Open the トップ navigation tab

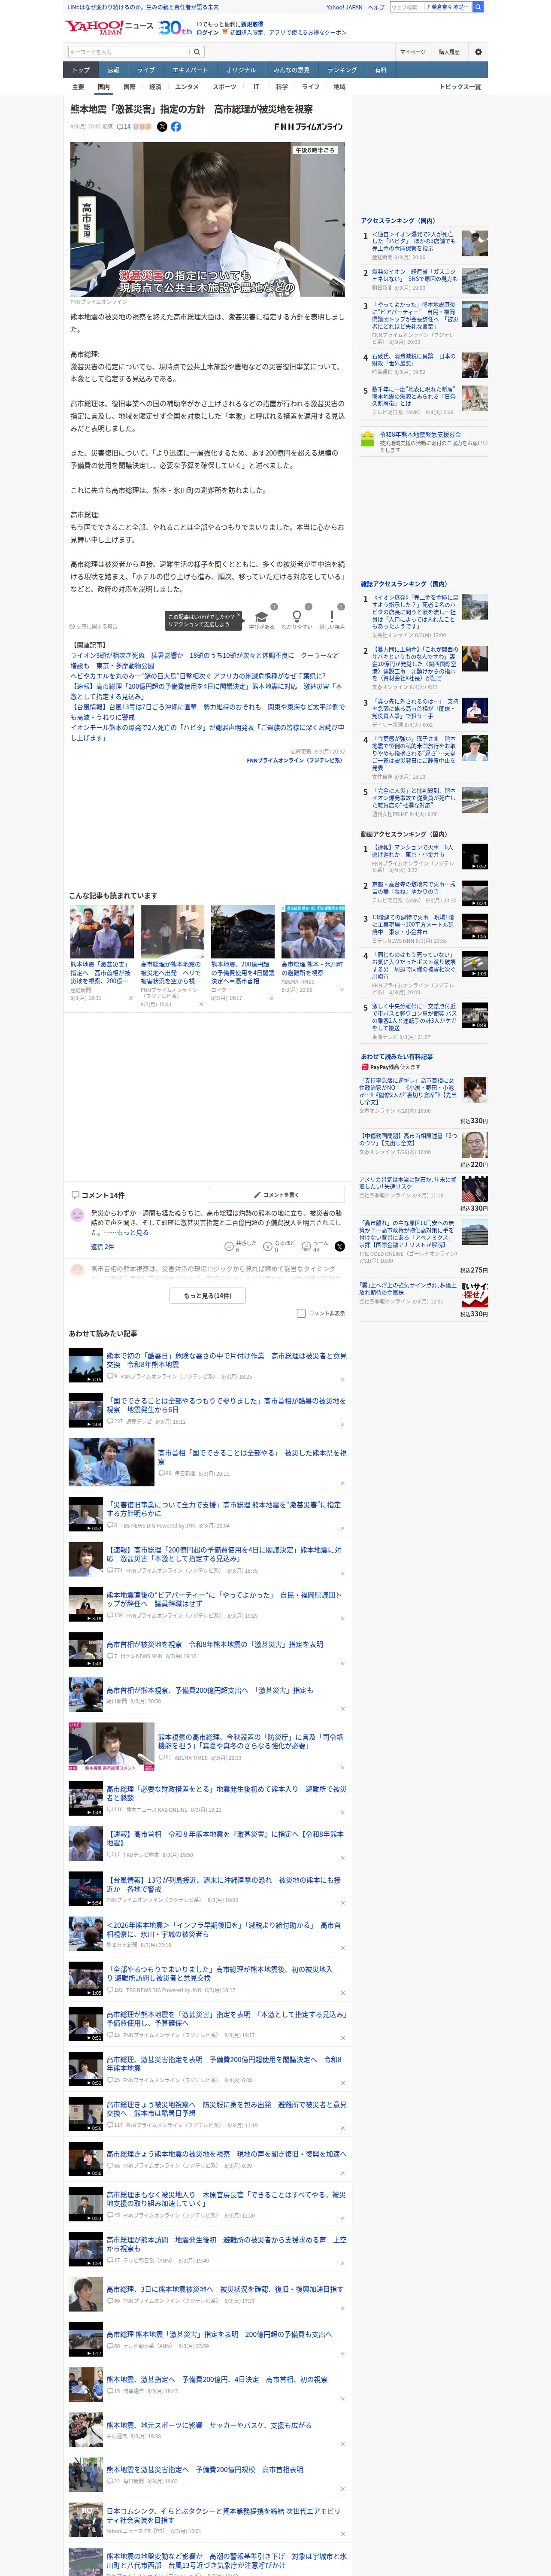81,70
